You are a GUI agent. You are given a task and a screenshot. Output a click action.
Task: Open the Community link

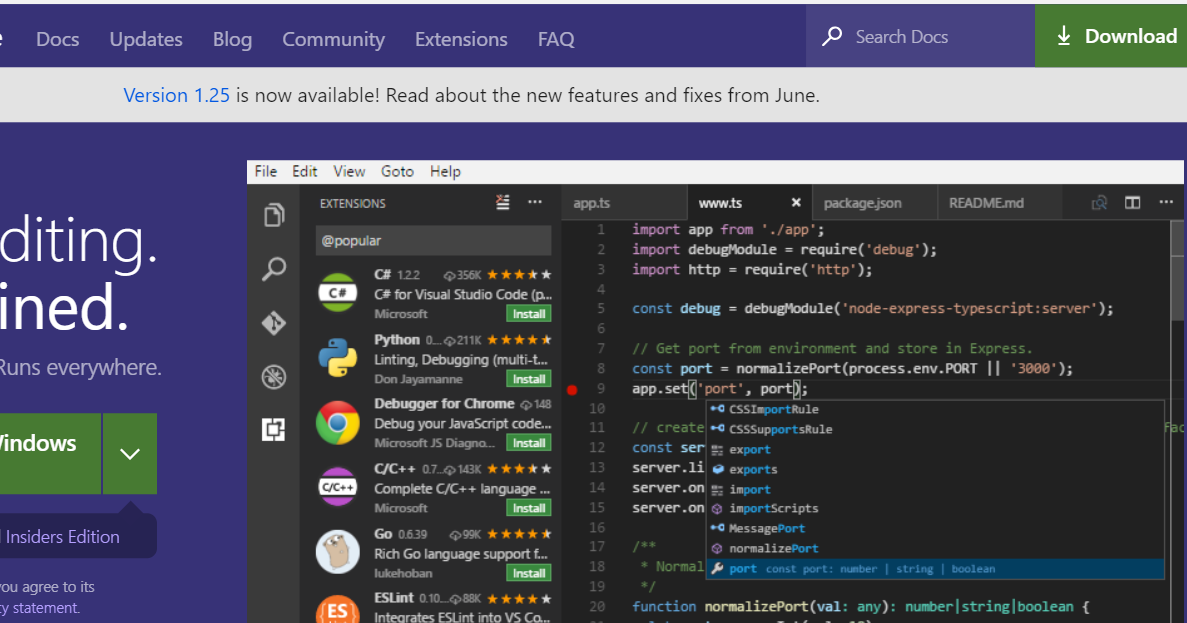click(x=334, y=39)
